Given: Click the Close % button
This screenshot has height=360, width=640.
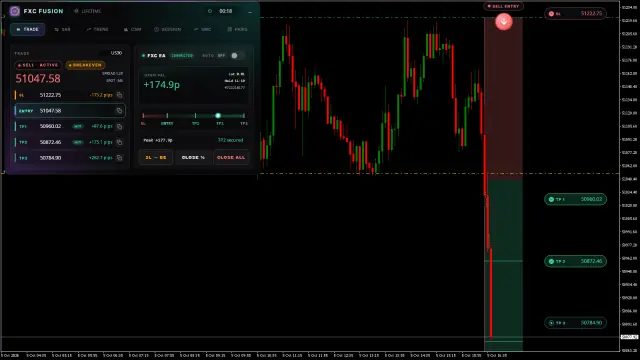Looking at the screenshot, I should 193,158.
